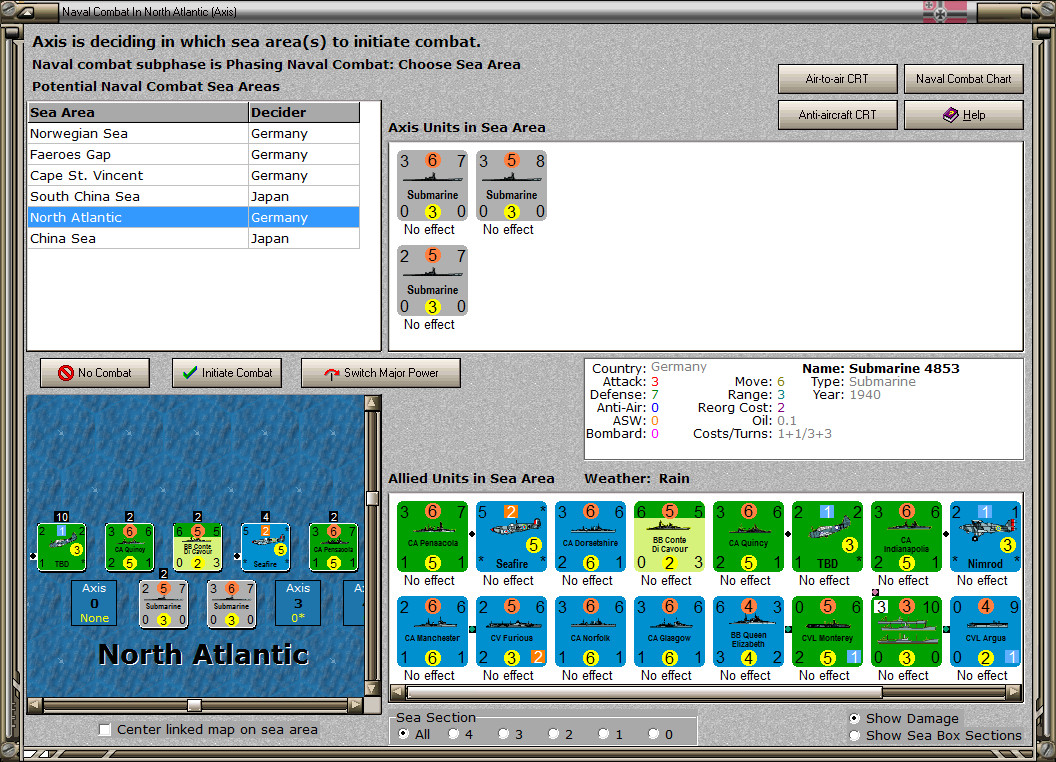Click map vertical scrollbar down arrow
1056x762 pixels.
(372, 689)
